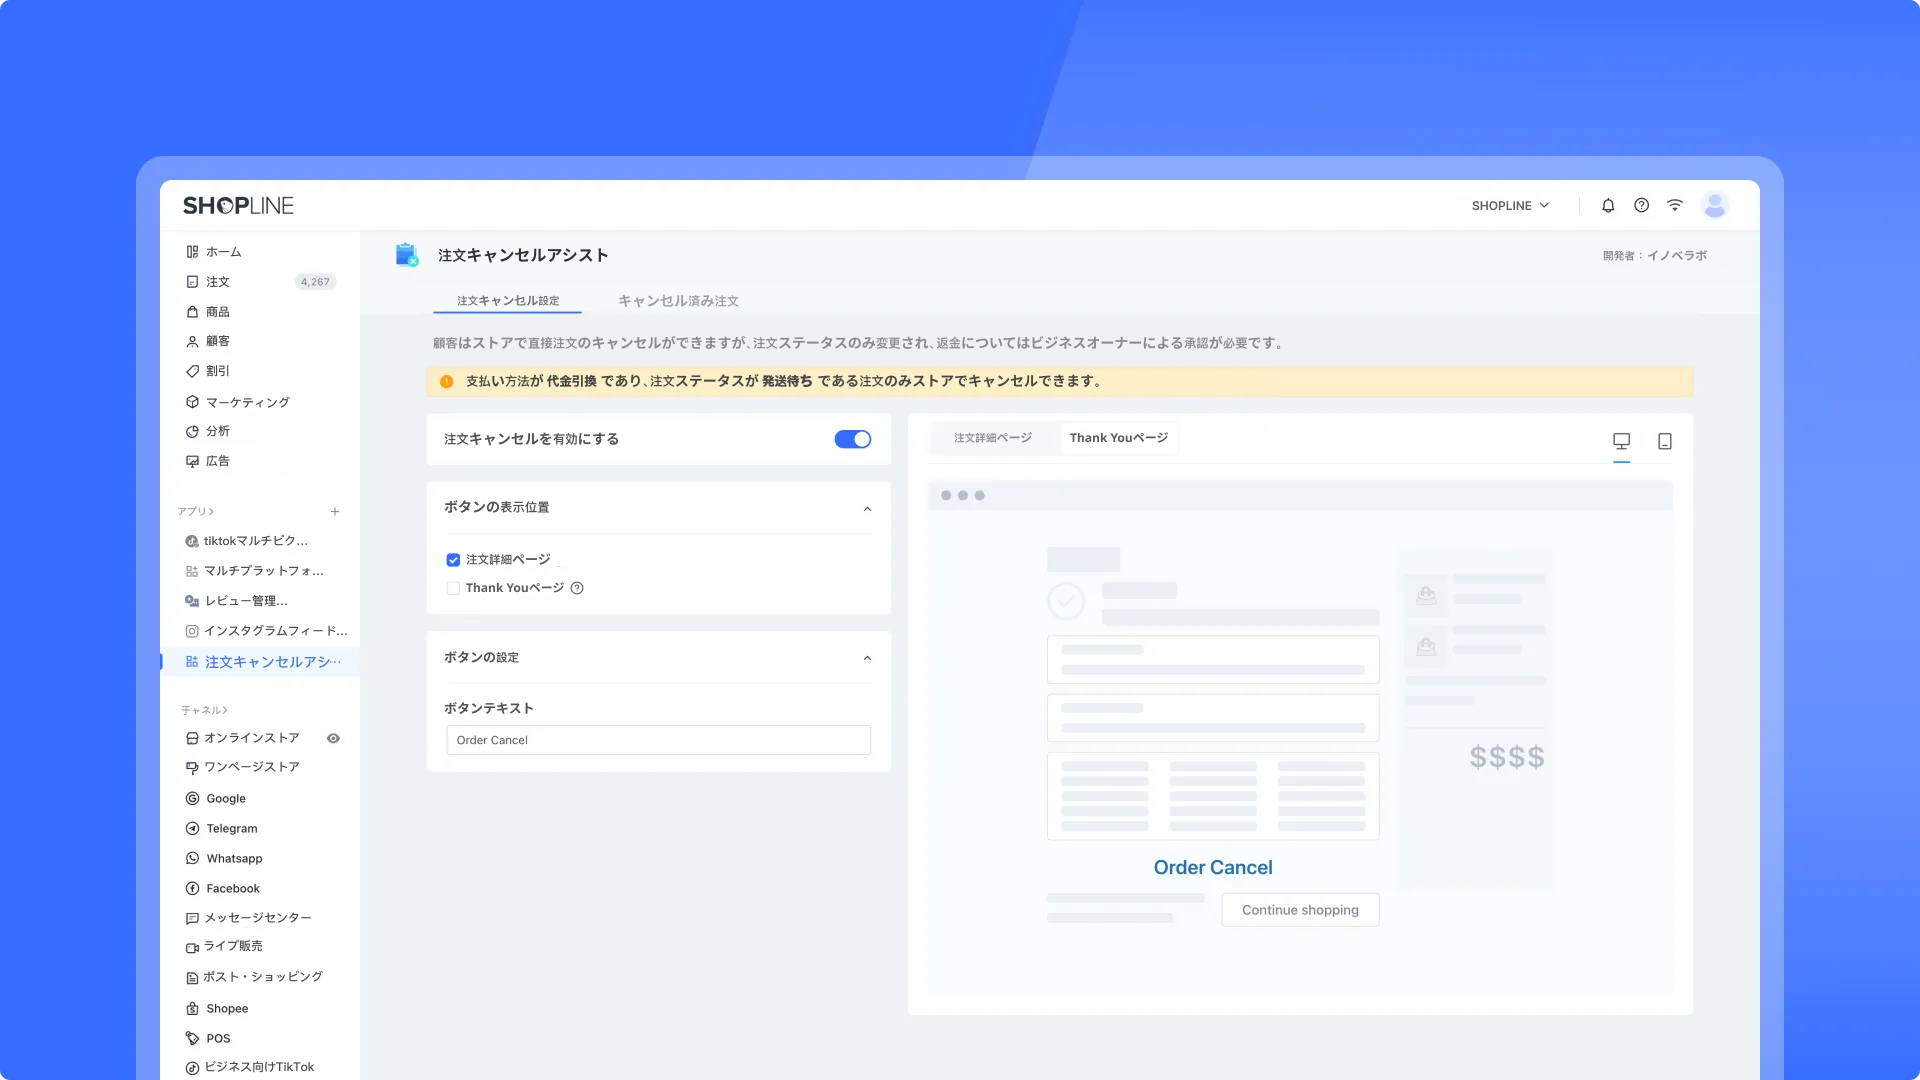Switch preview to mobile view icon

click(1665, 441)
